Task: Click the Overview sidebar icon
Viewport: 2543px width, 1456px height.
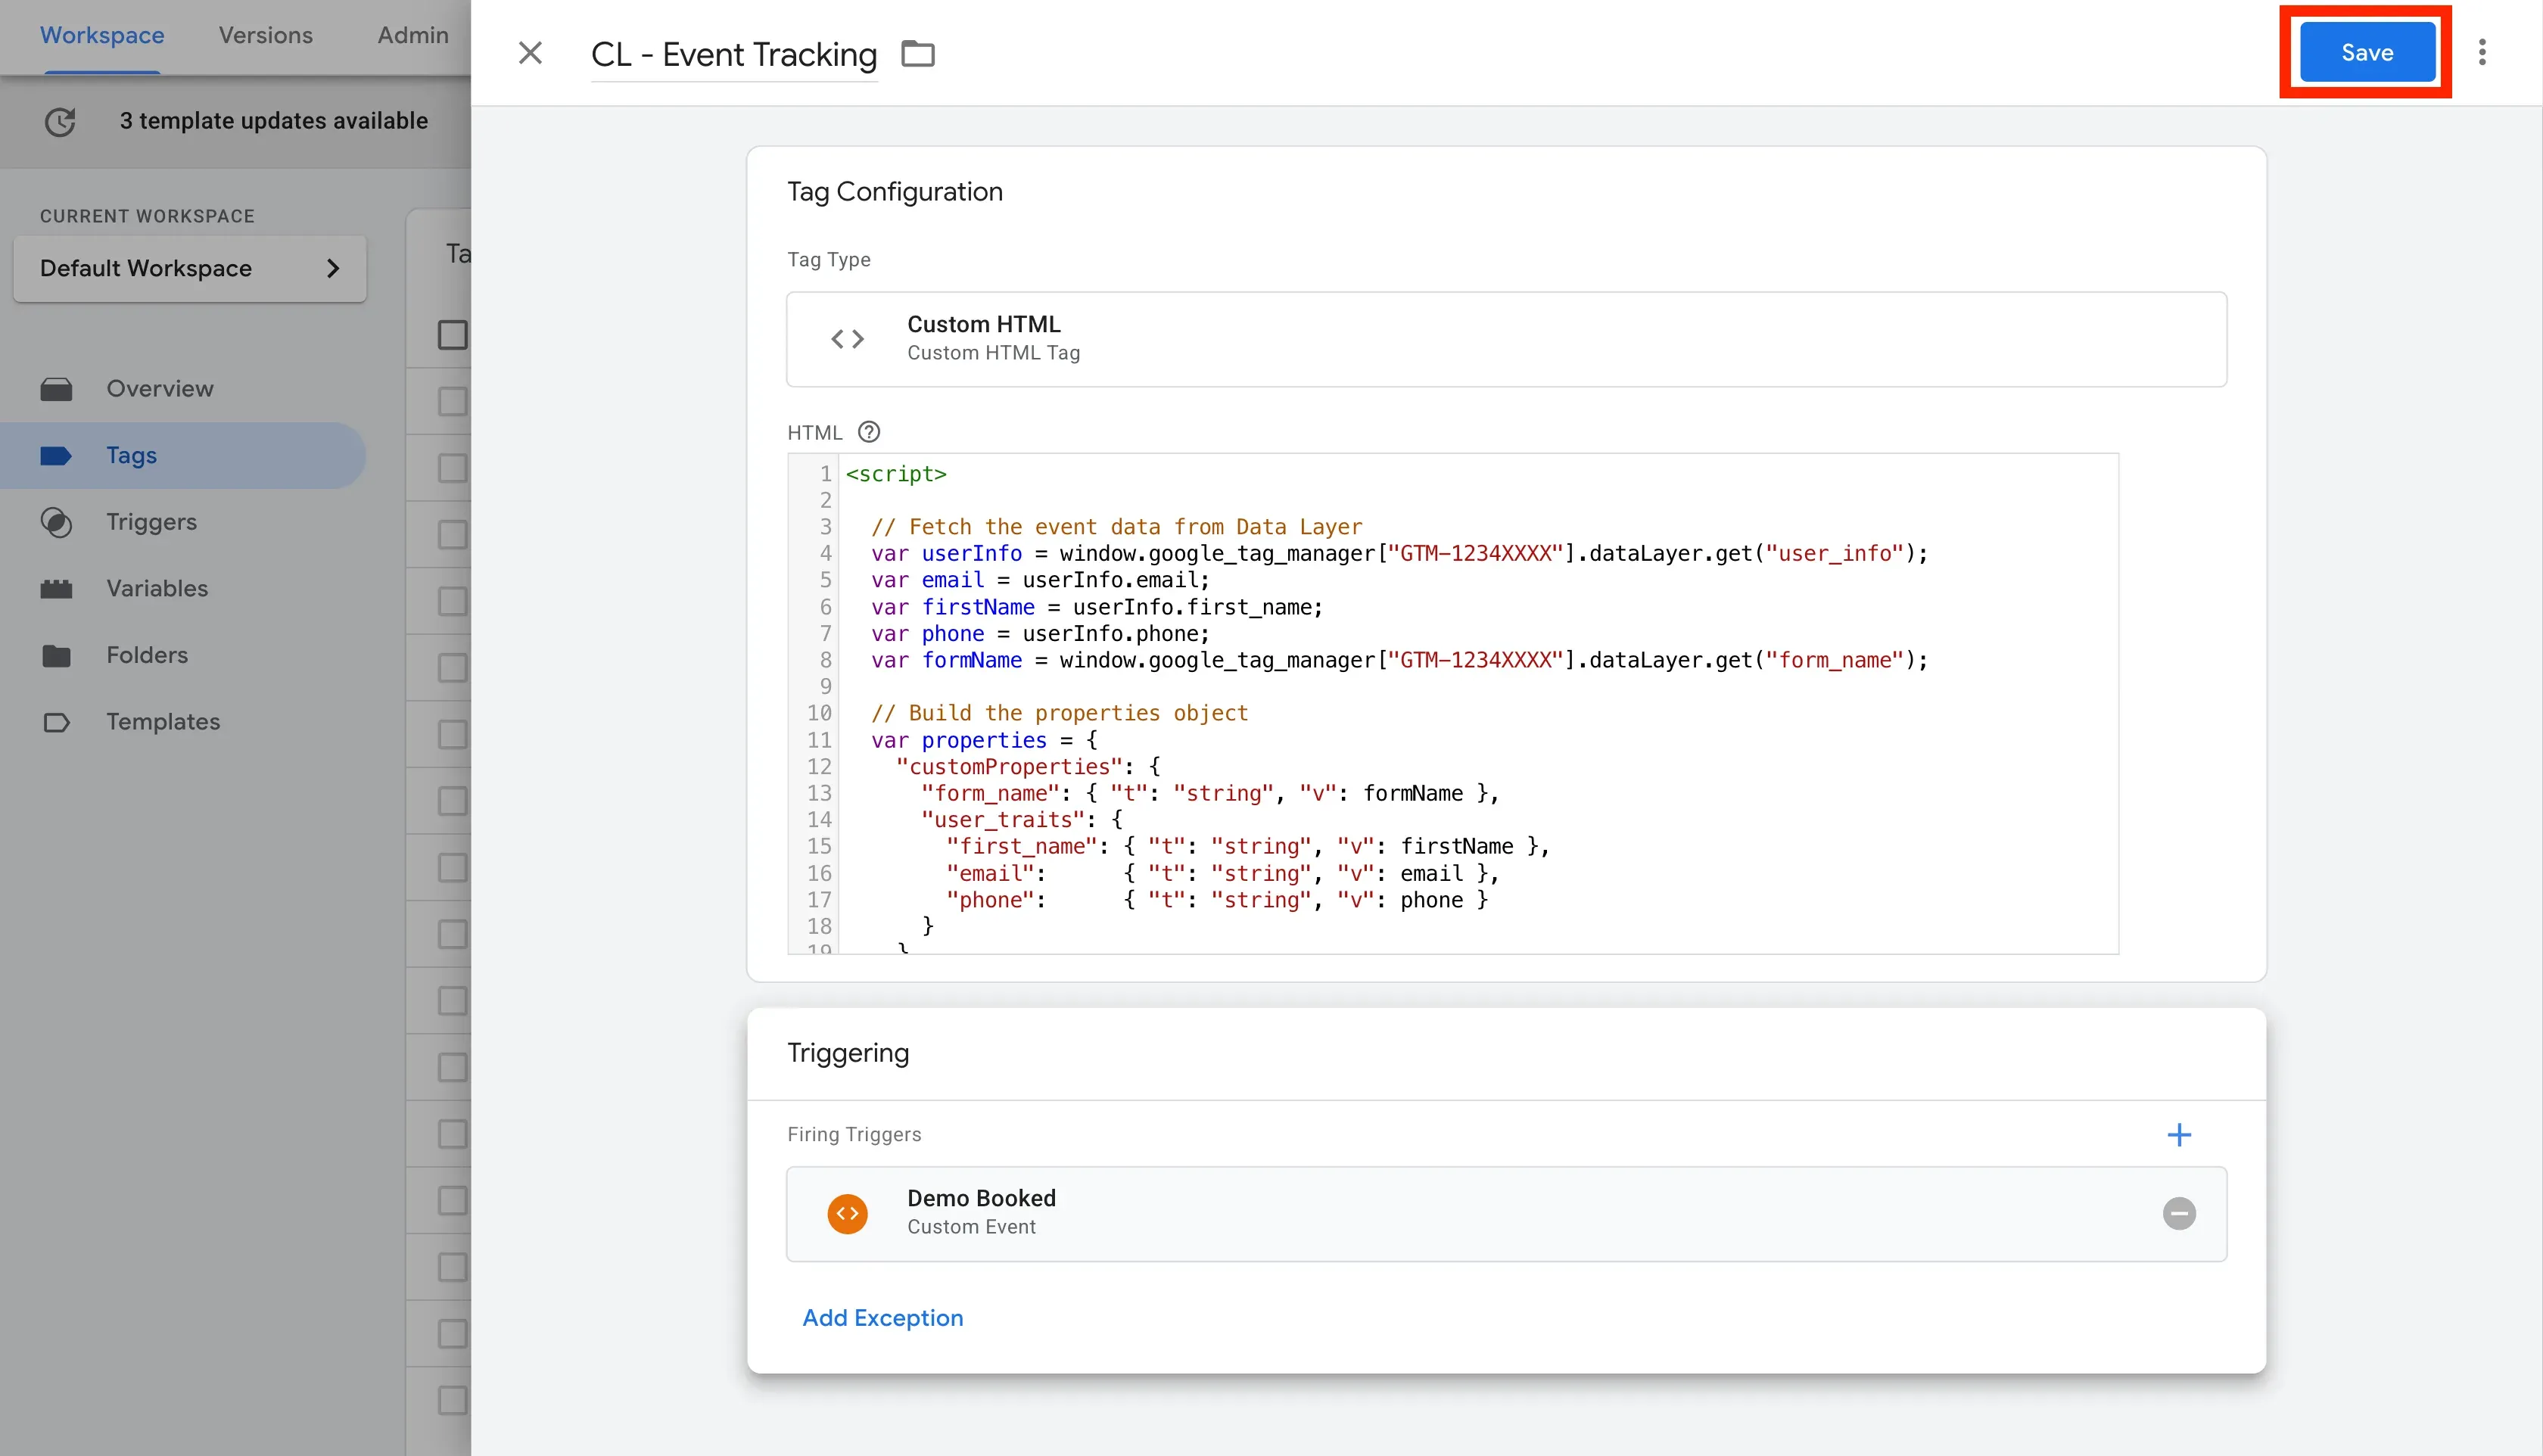Action: [x=56, y=389]
